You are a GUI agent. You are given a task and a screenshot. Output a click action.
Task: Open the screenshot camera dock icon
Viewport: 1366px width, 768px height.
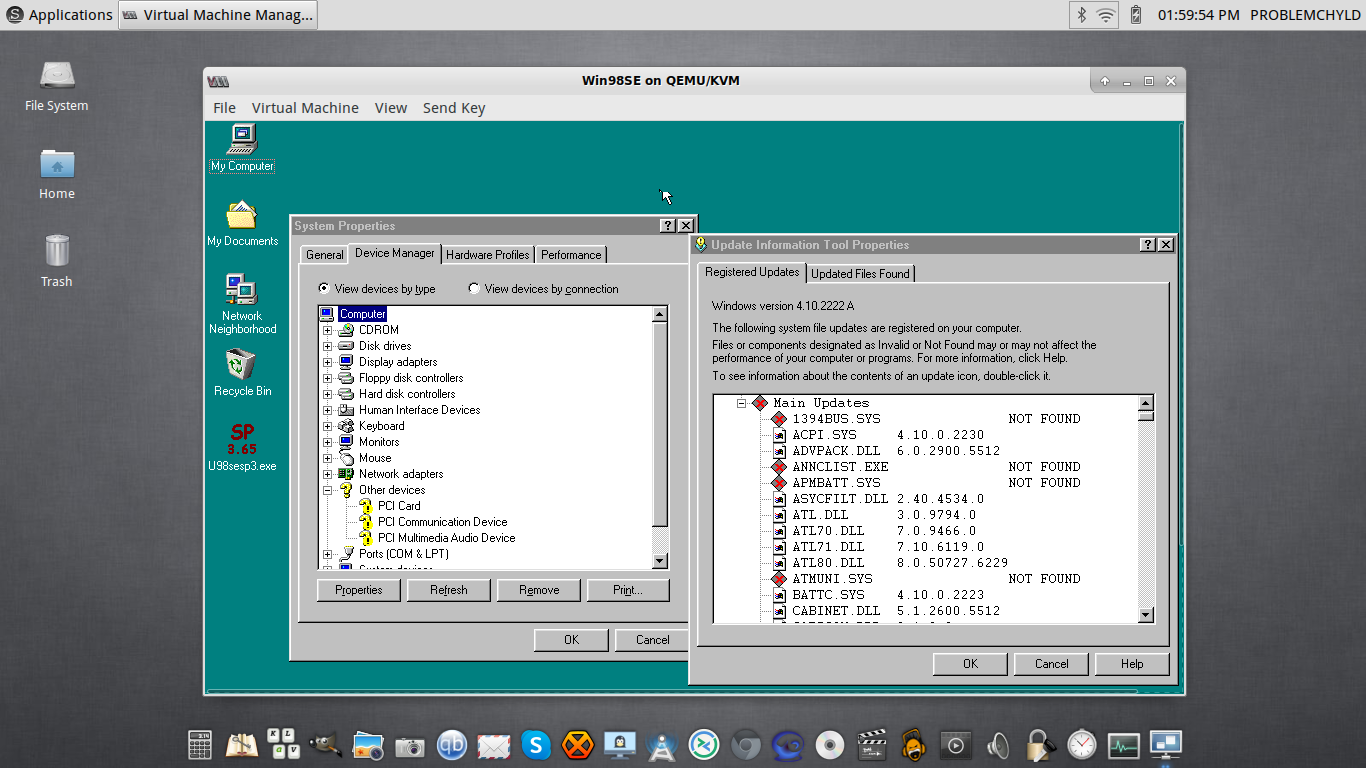click(410, 746)
